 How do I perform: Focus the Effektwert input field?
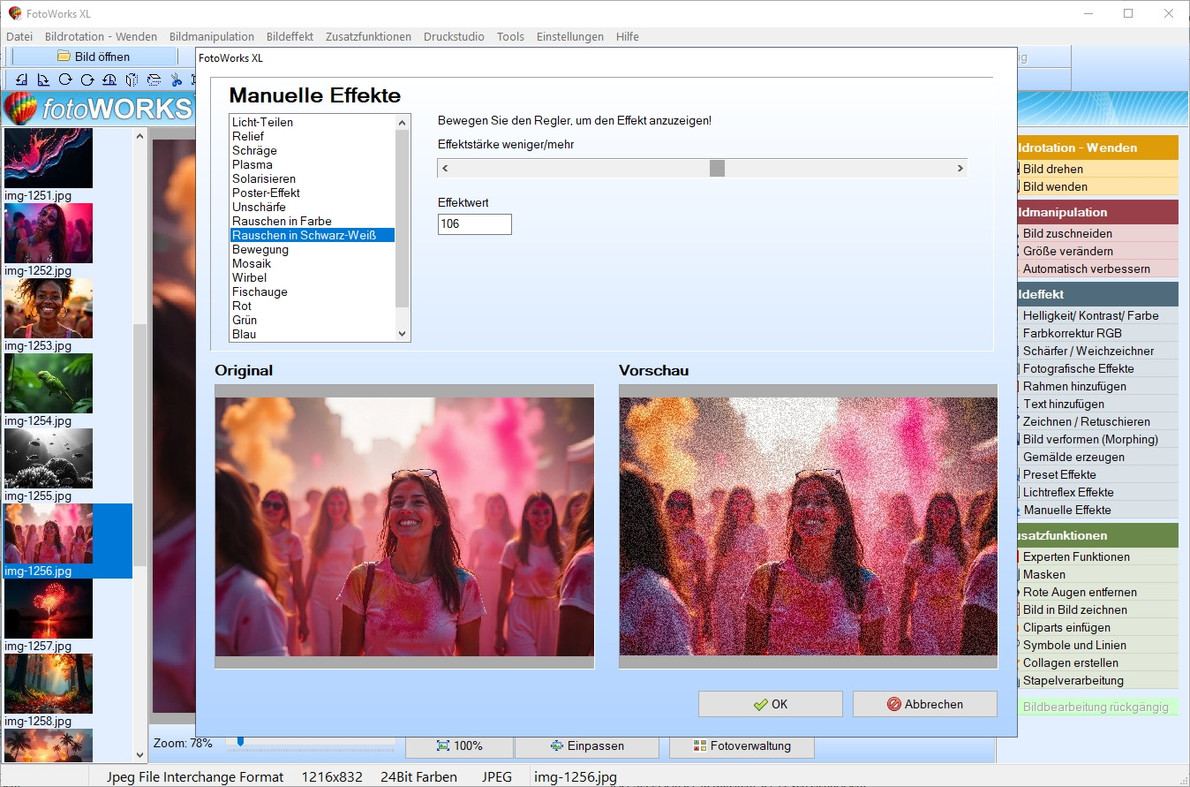point(474,224)
